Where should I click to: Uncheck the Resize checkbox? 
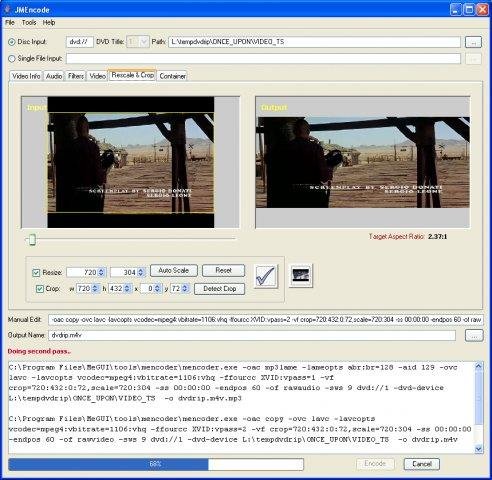pyautogui.click(x=36, y=273)
